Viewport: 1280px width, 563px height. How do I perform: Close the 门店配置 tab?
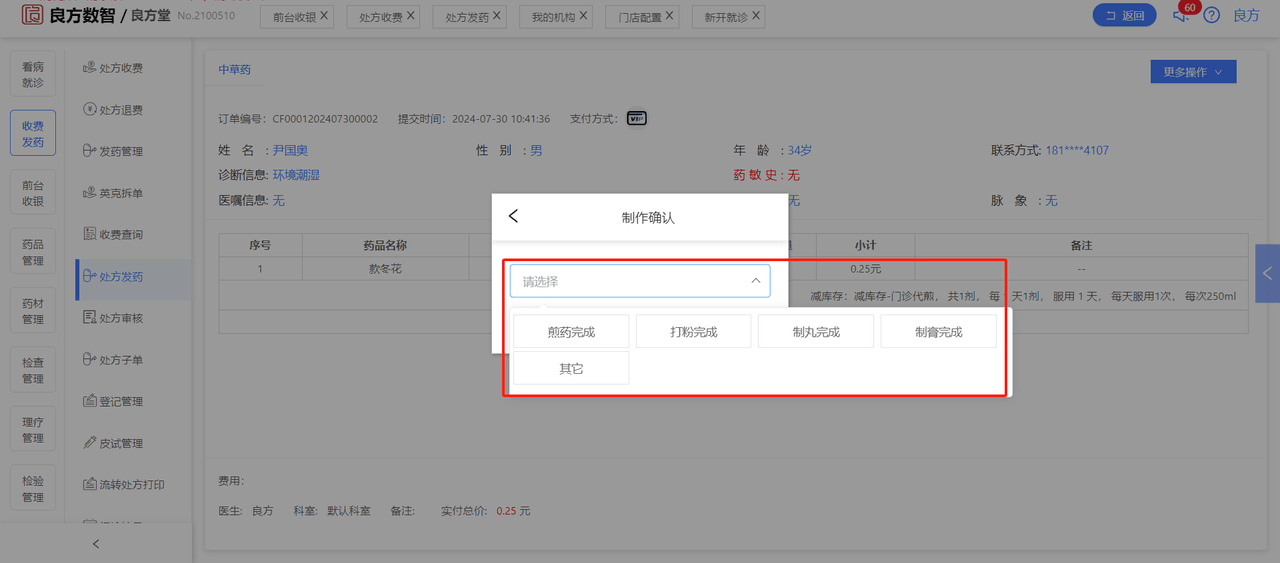click(669, 16)
